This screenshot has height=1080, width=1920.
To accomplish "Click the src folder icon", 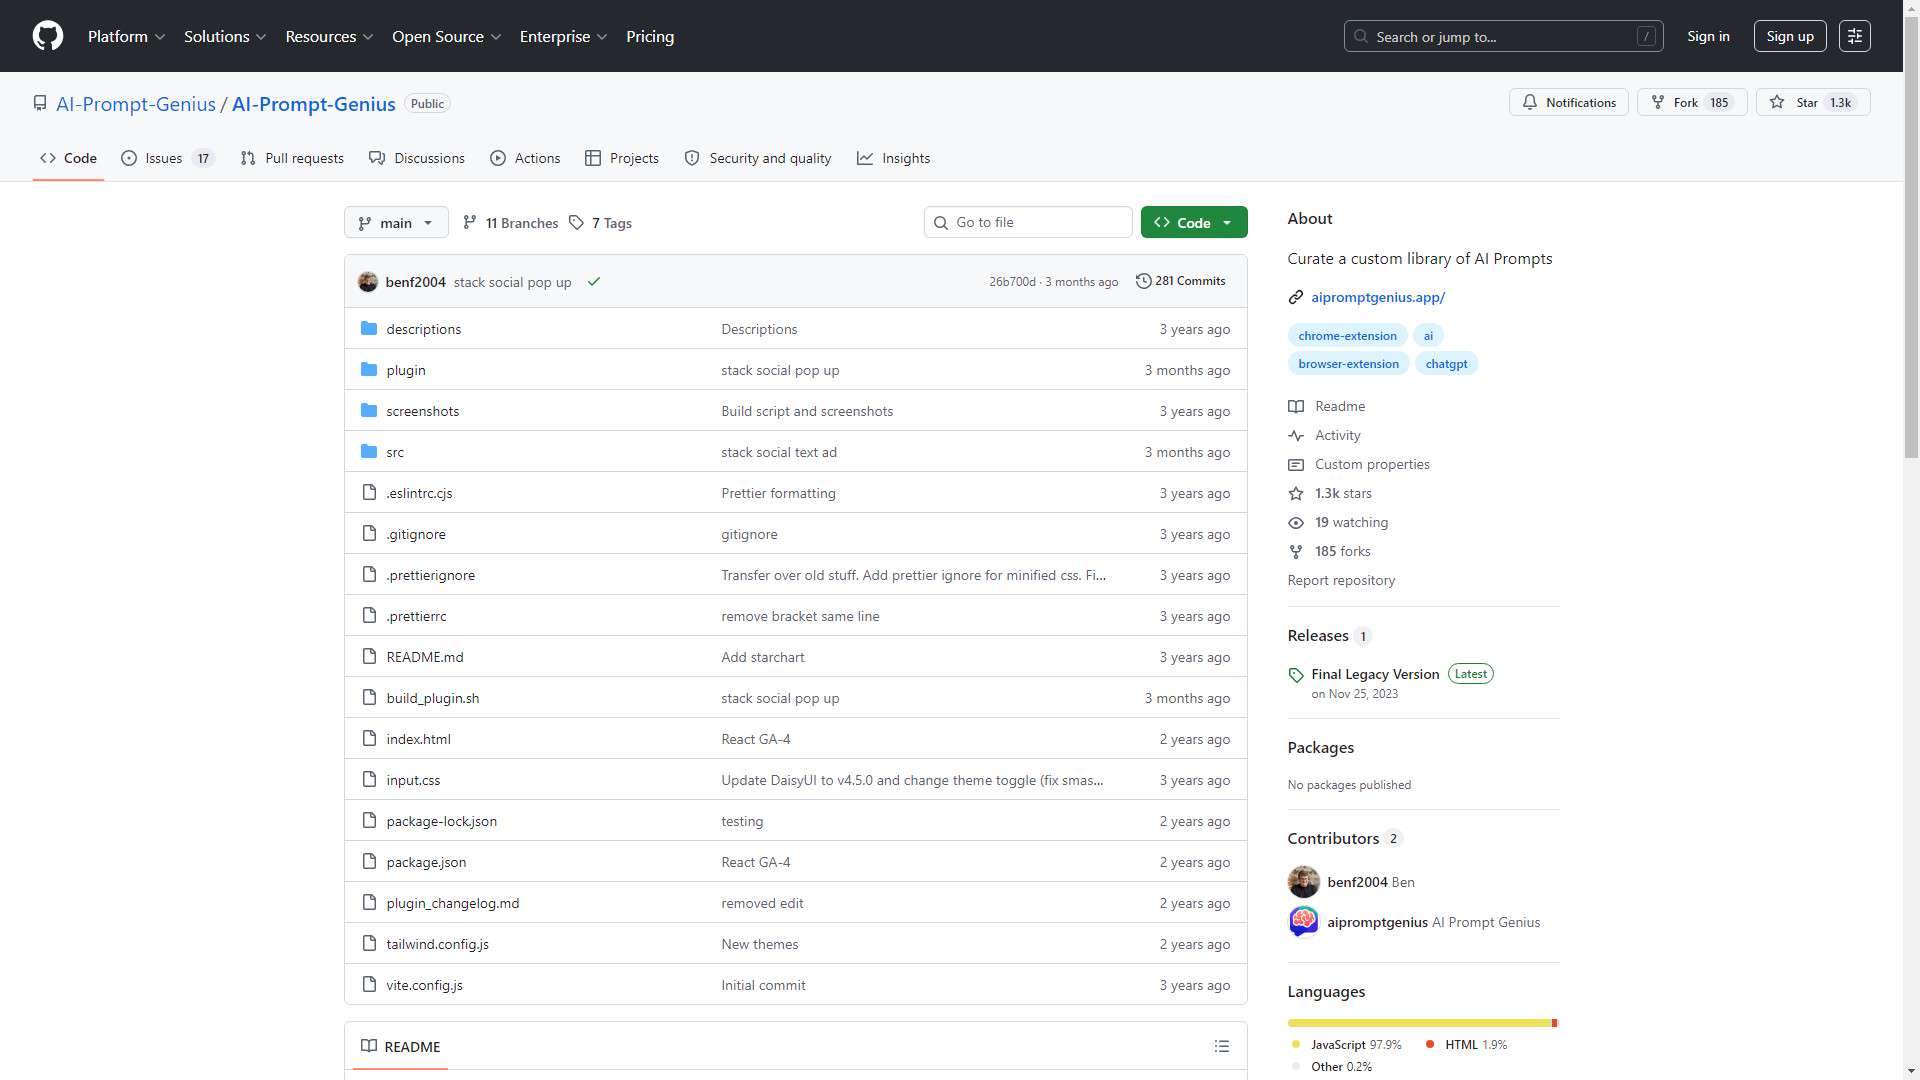I will click(x=369, y=452).
